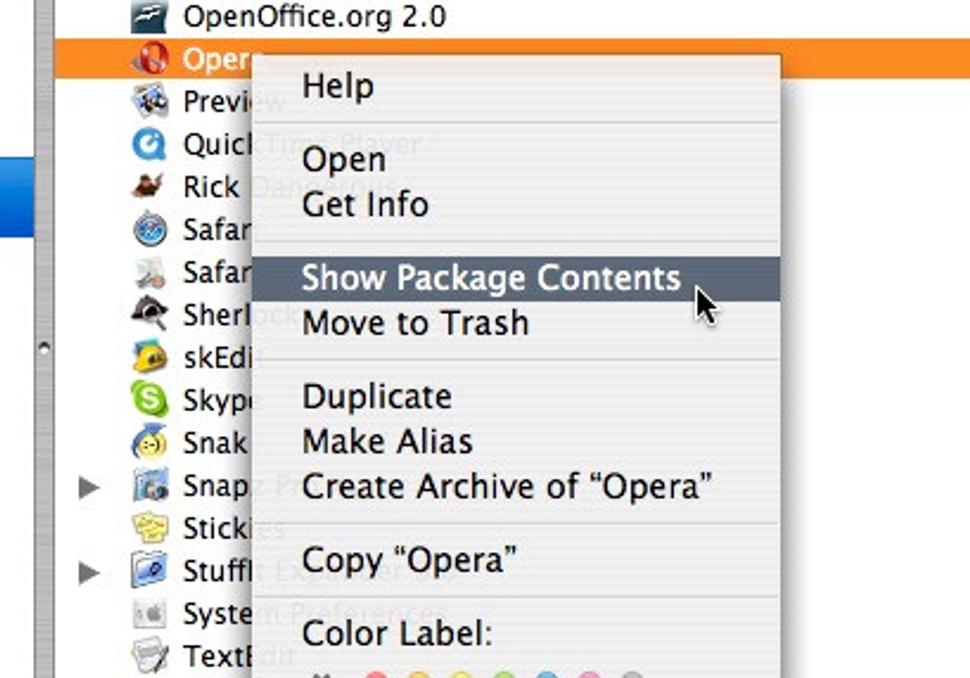Pick the red color label dot
This screenshot has height=678, width=970.
(376, 674)
